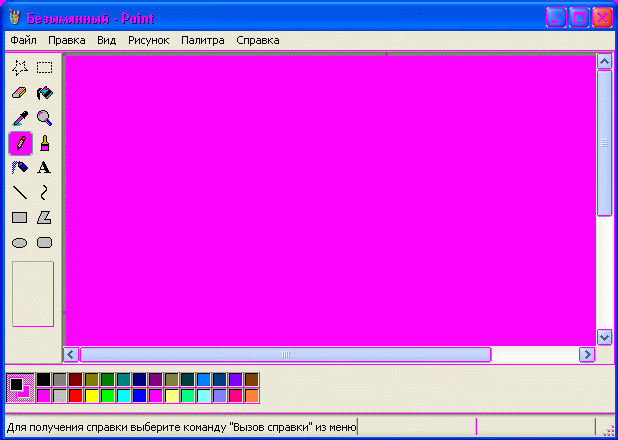
Task: Open the Вид menu
Action: [106, 40]
